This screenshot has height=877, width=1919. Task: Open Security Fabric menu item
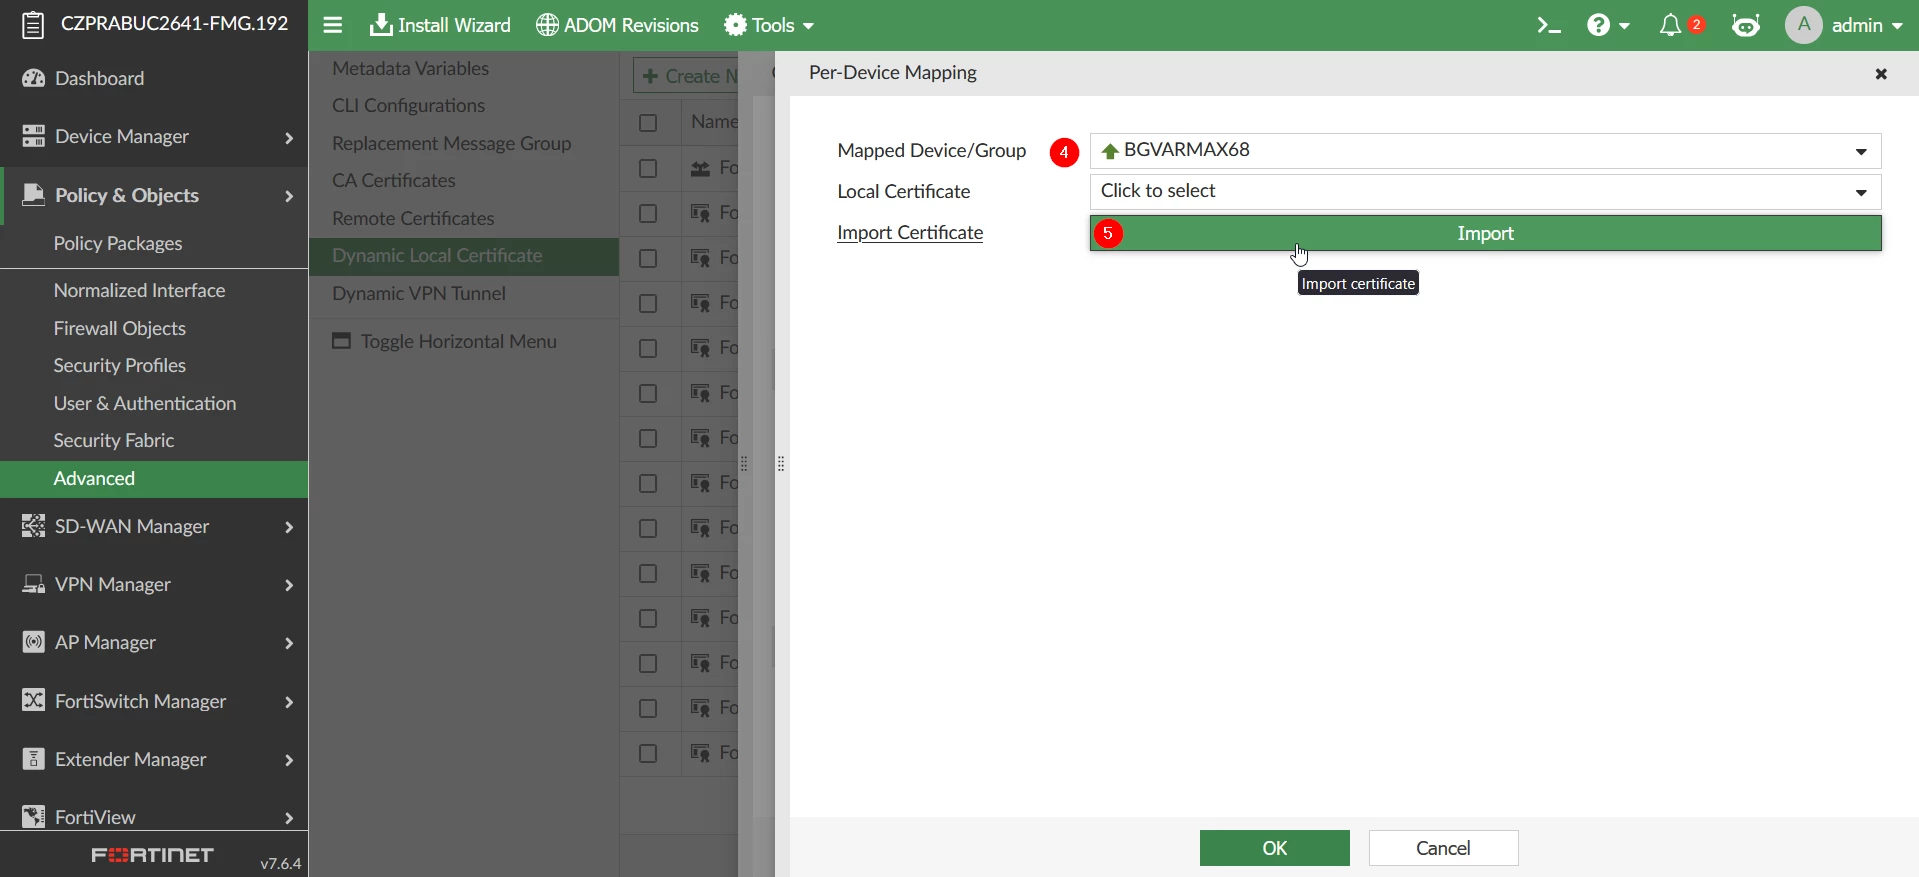pos(114,440)
